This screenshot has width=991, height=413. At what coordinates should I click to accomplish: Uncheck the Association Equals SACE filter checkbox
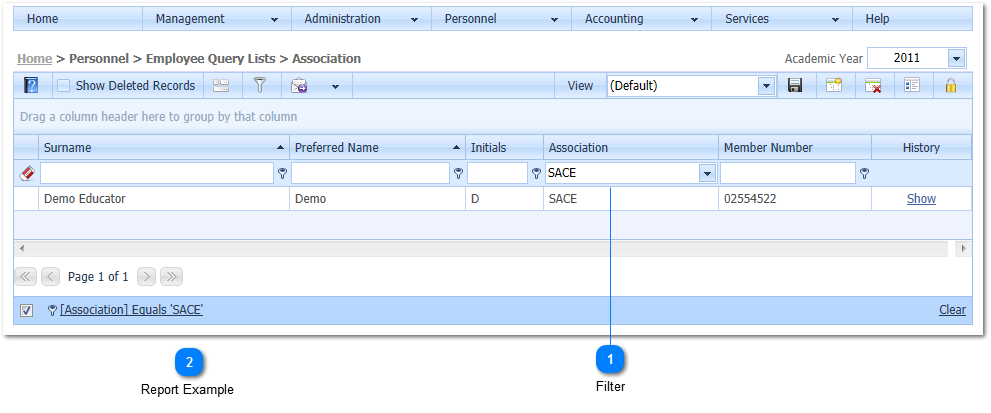[27, 310]
